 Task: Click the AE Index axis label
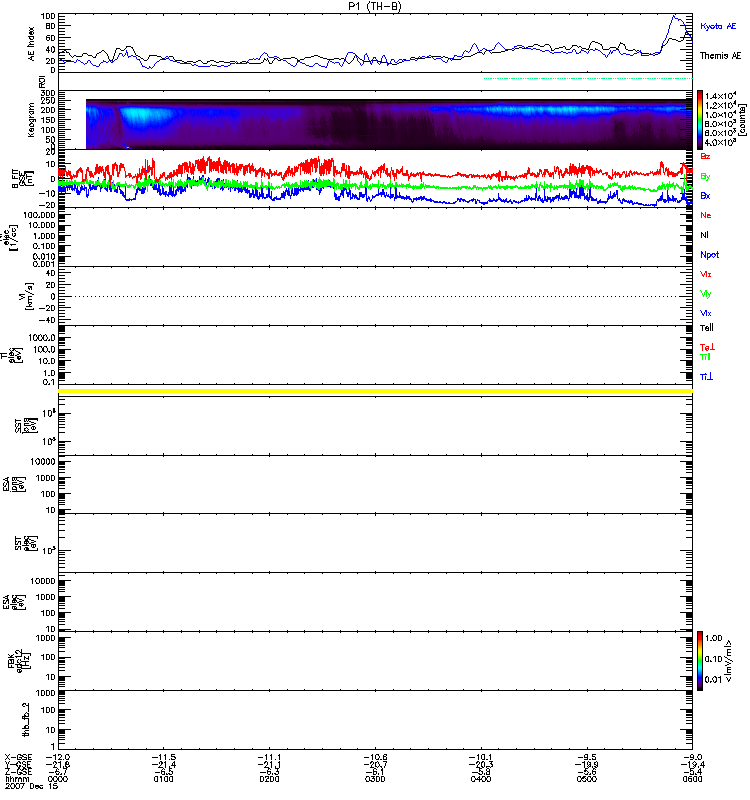[x=32, y=44]
